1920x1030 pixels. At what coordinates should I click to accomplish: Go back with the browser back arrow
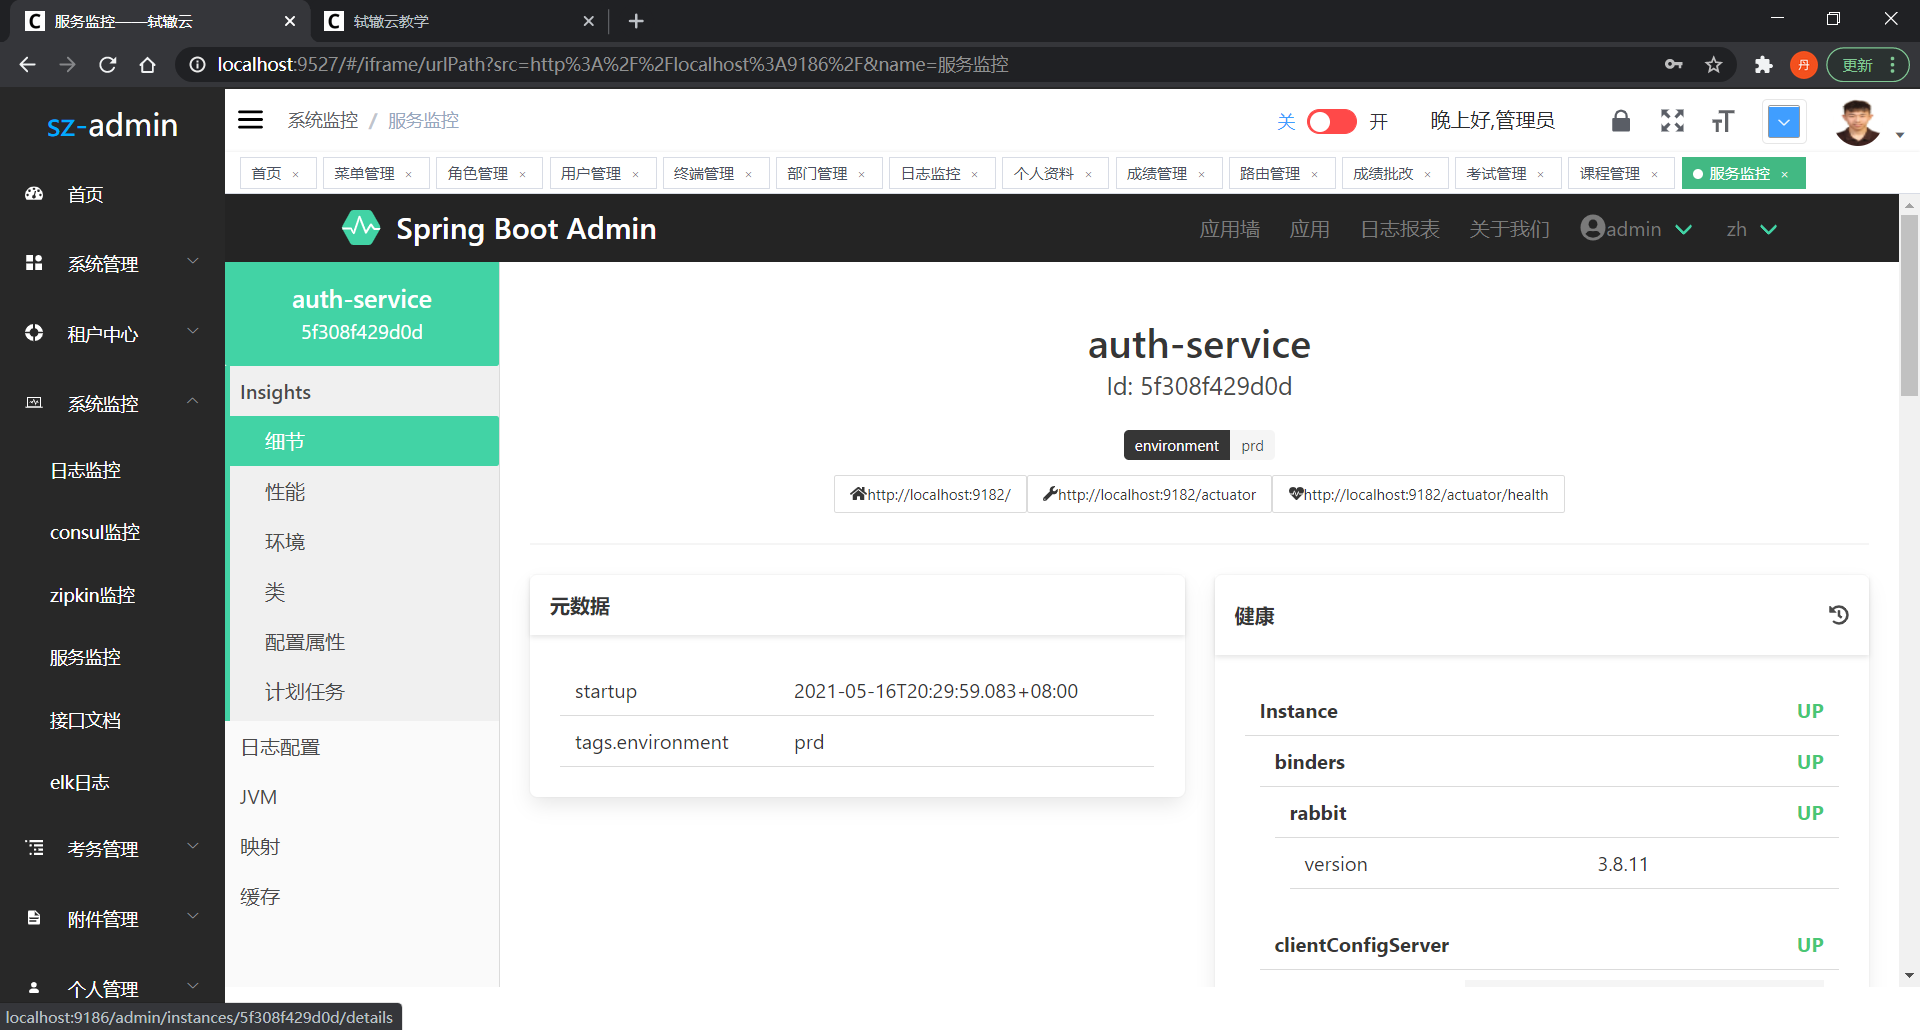(27, 65)
